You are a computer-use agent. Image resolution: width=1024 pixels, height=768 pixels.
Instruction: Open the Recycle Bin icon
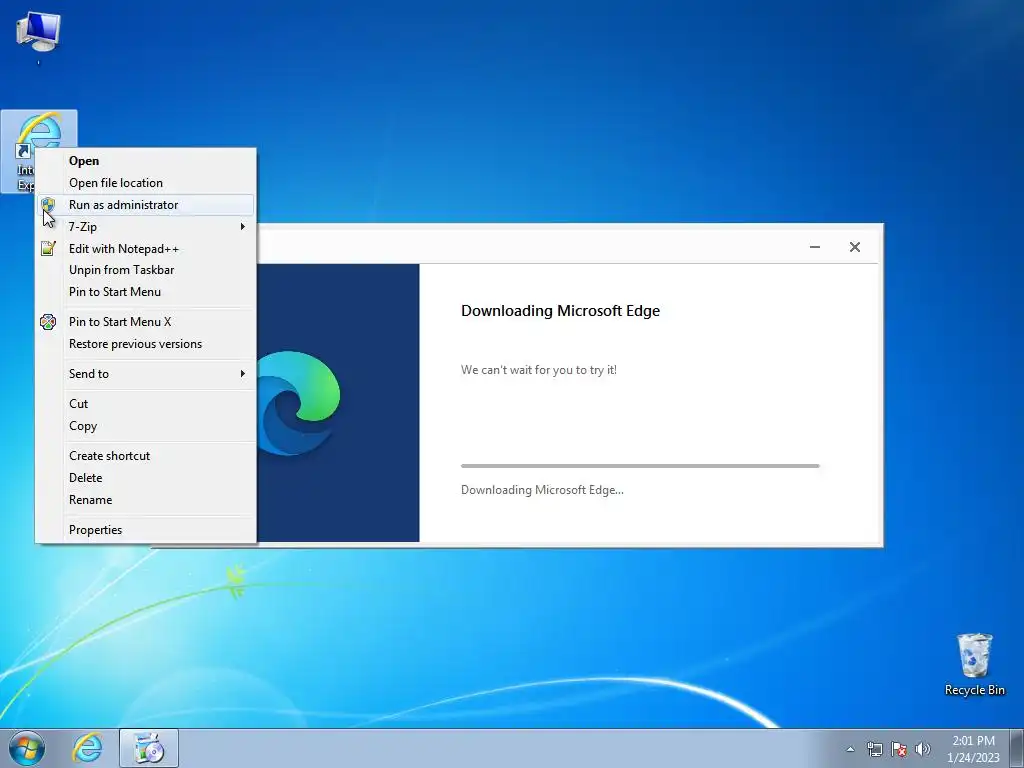(x=974, y=664)
